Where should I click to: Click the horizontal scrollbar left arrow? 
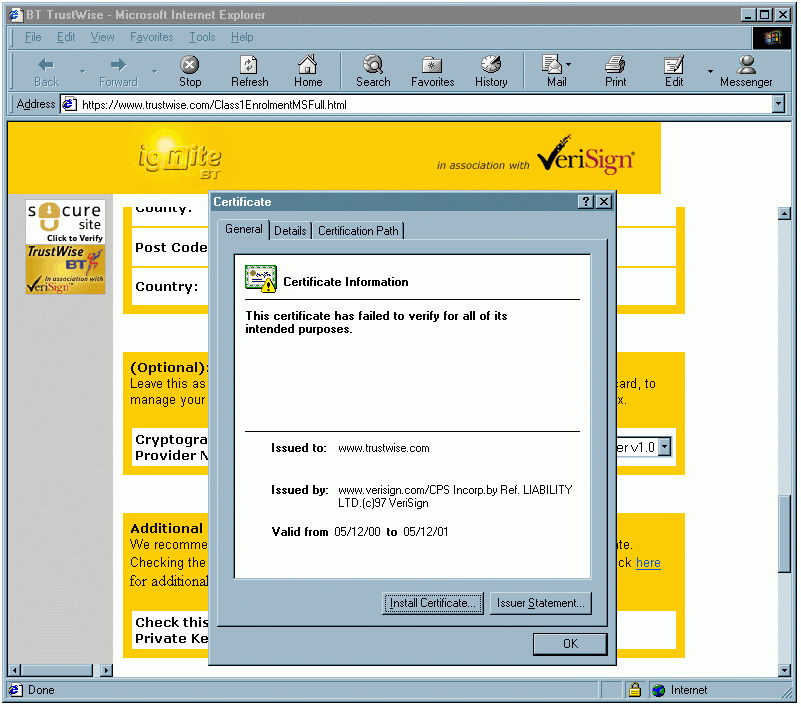[x=15, y=670]
